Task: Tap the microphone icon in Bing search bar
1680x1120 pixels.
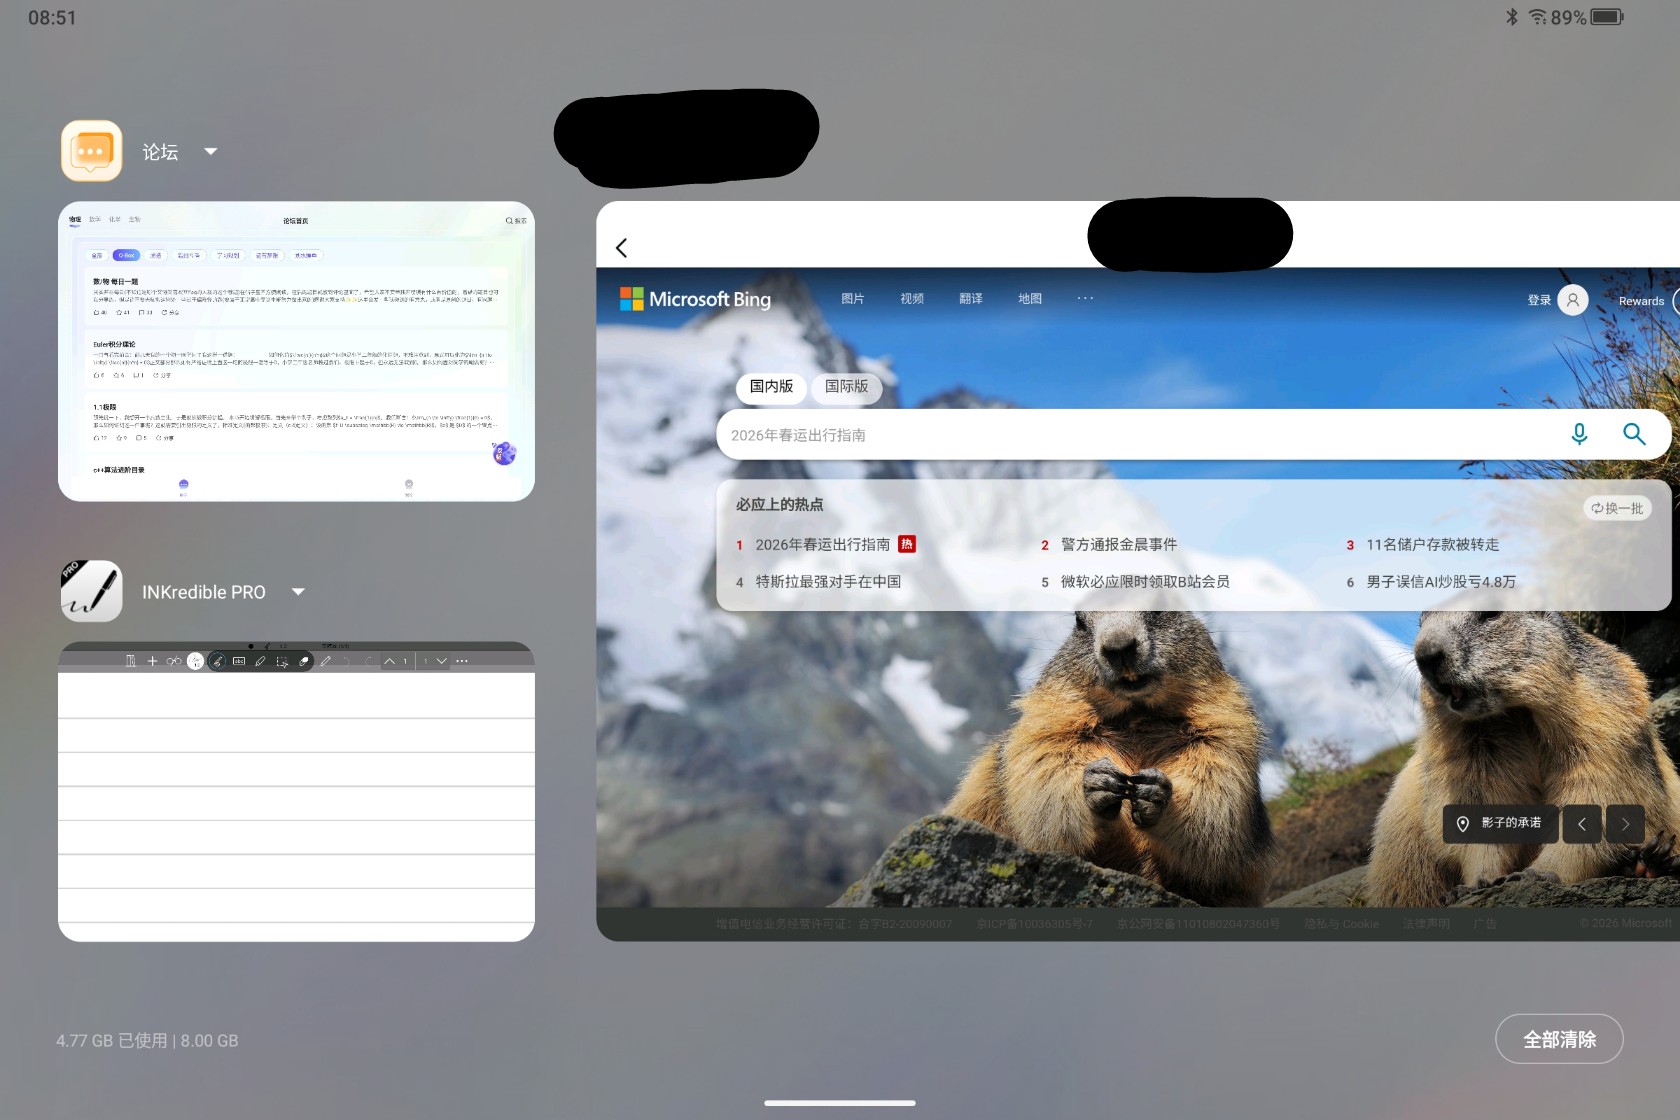Action: (x=1580, y=434)
